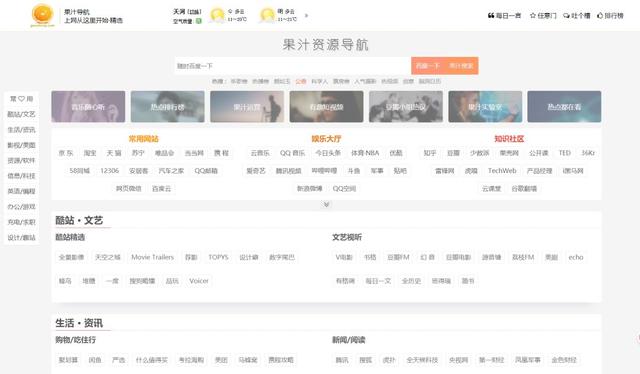
Task: Open 吐个槽 feedback link
Action: pyautogui.click(x=577, y=16)
